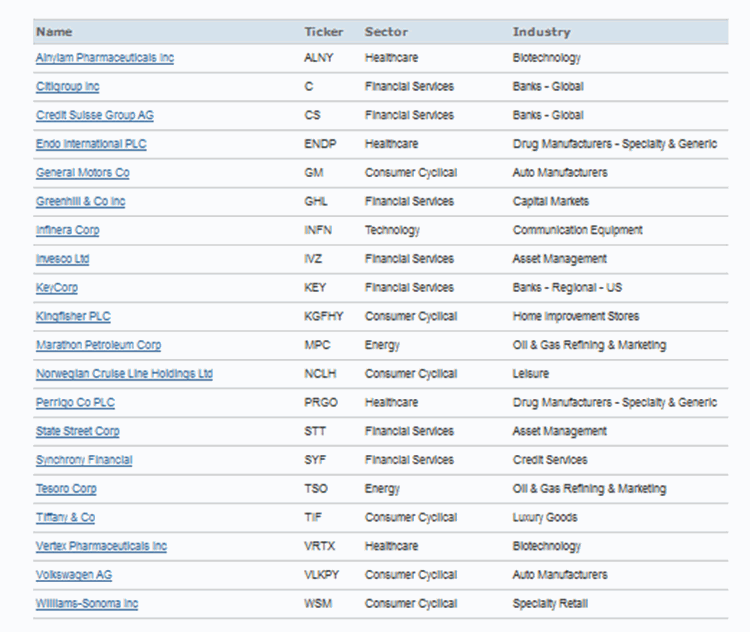Click the Specialty Retail industry cell
The height and width of the screenshot is (632, 750).
click(550, 603)
